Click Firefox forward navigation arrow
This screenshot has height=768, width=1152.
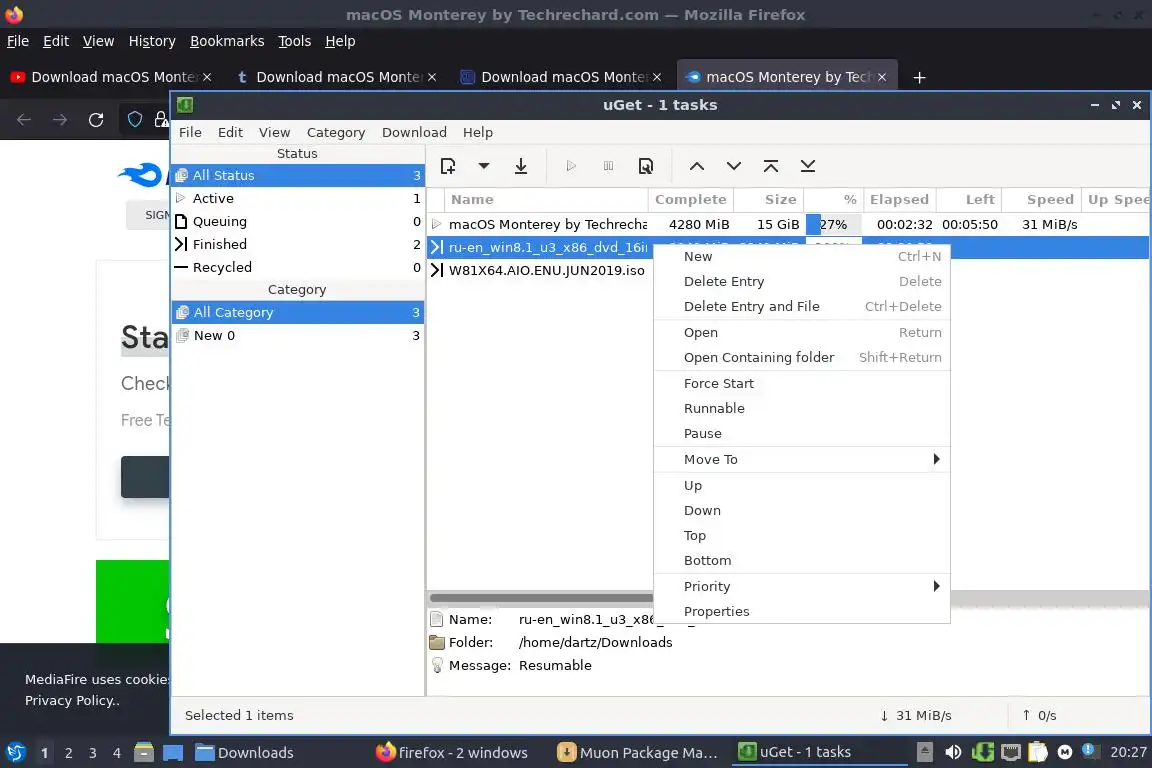coord(60,120)
